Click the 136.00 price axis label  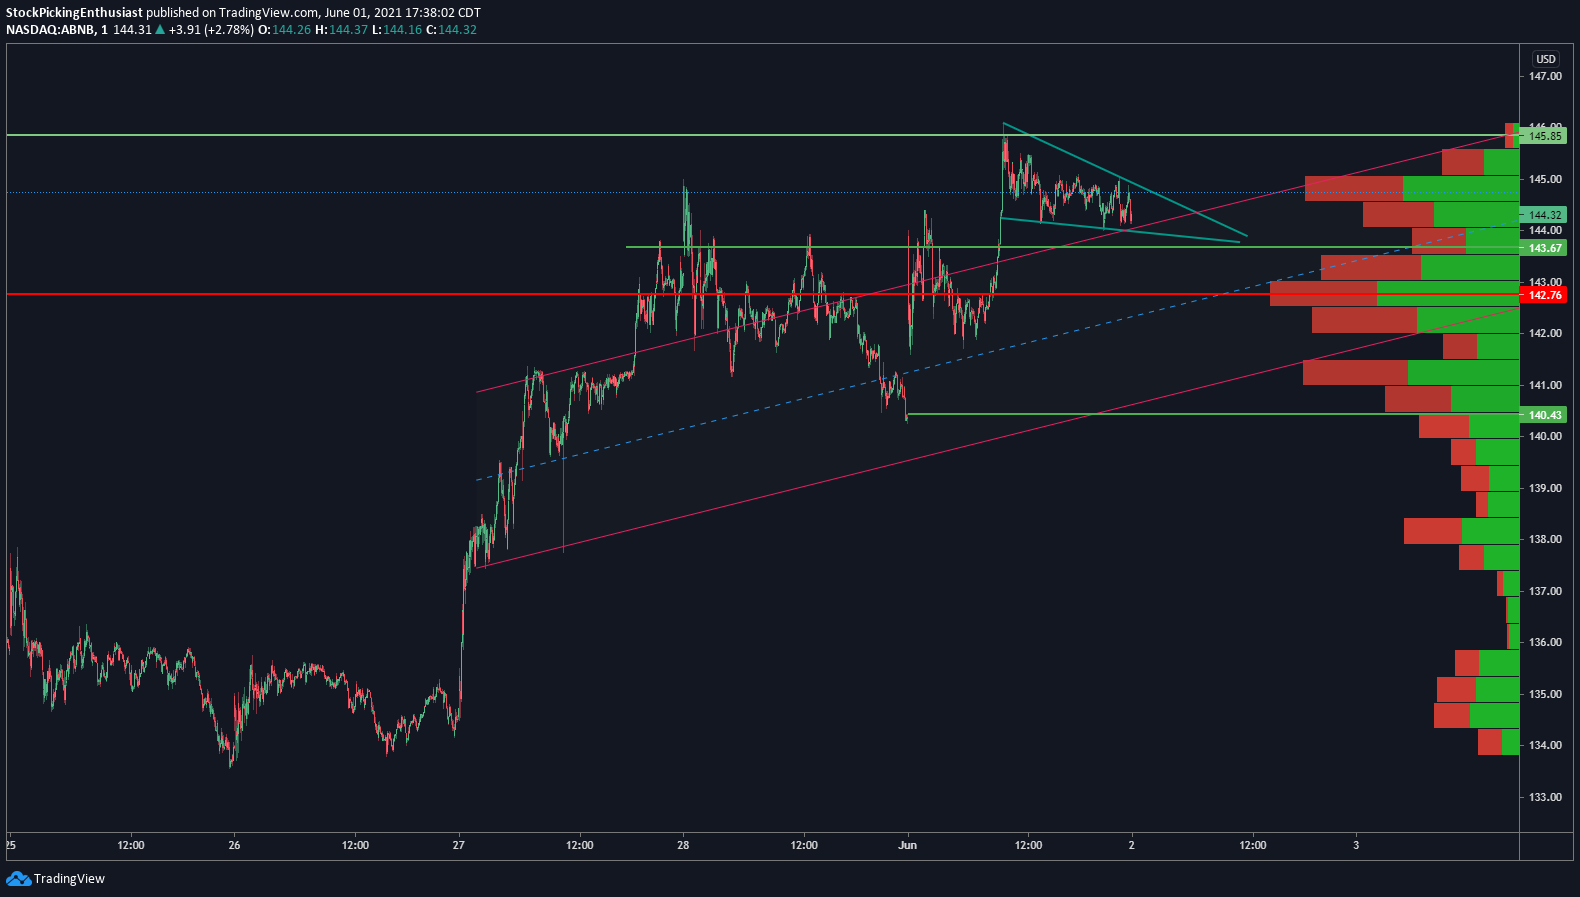[x=1545, y=642]
